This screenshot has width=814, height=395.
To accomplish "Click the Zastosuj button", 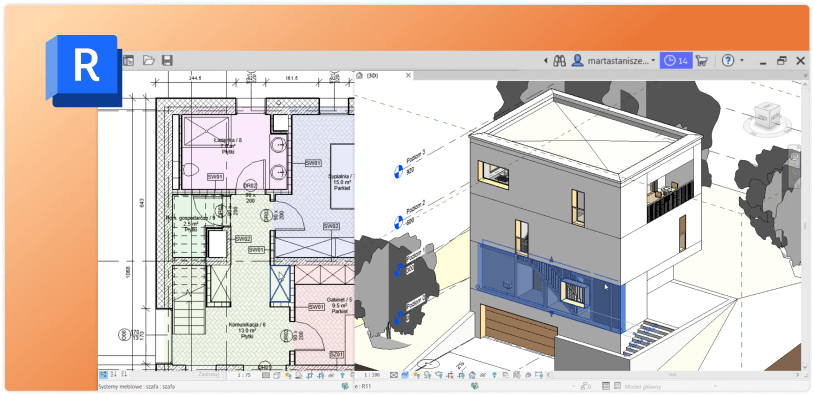I will pos(208,374).
